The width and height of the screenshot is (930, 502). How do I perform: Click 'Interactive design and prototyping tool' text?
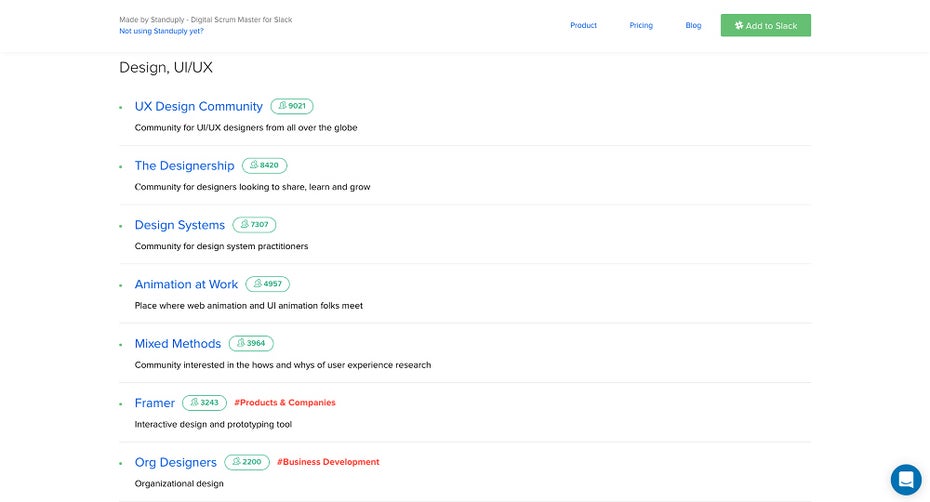tap(214, 424)
